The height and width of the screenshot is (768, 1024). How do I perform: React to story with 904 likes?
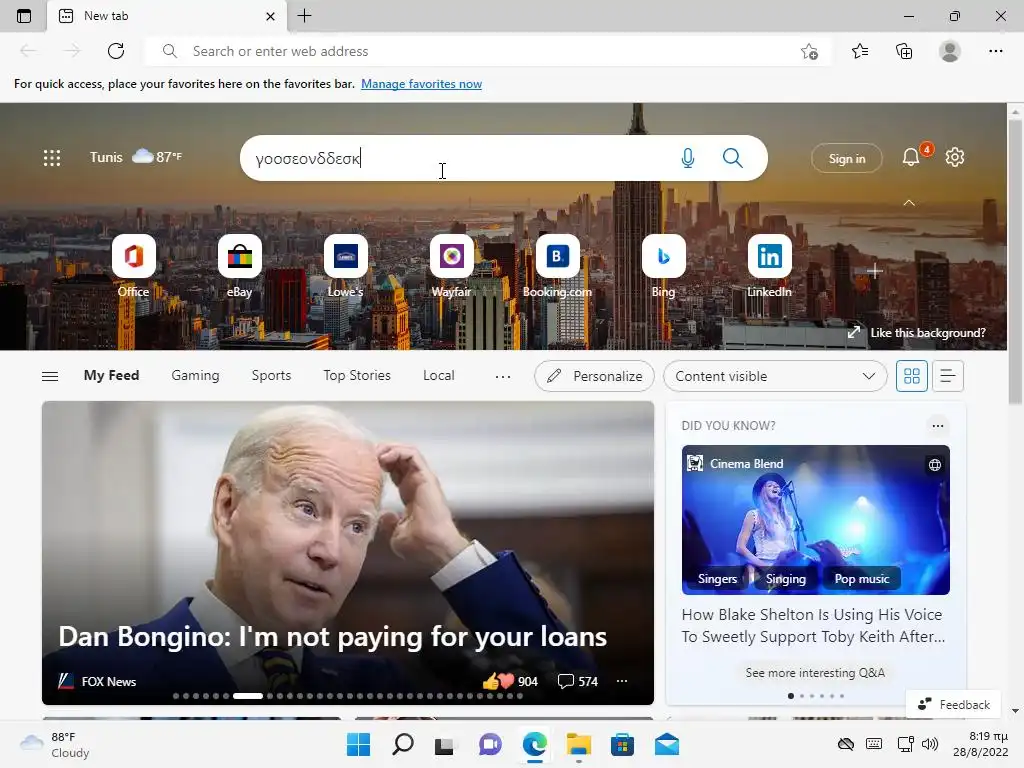click(x=510, y=681)
